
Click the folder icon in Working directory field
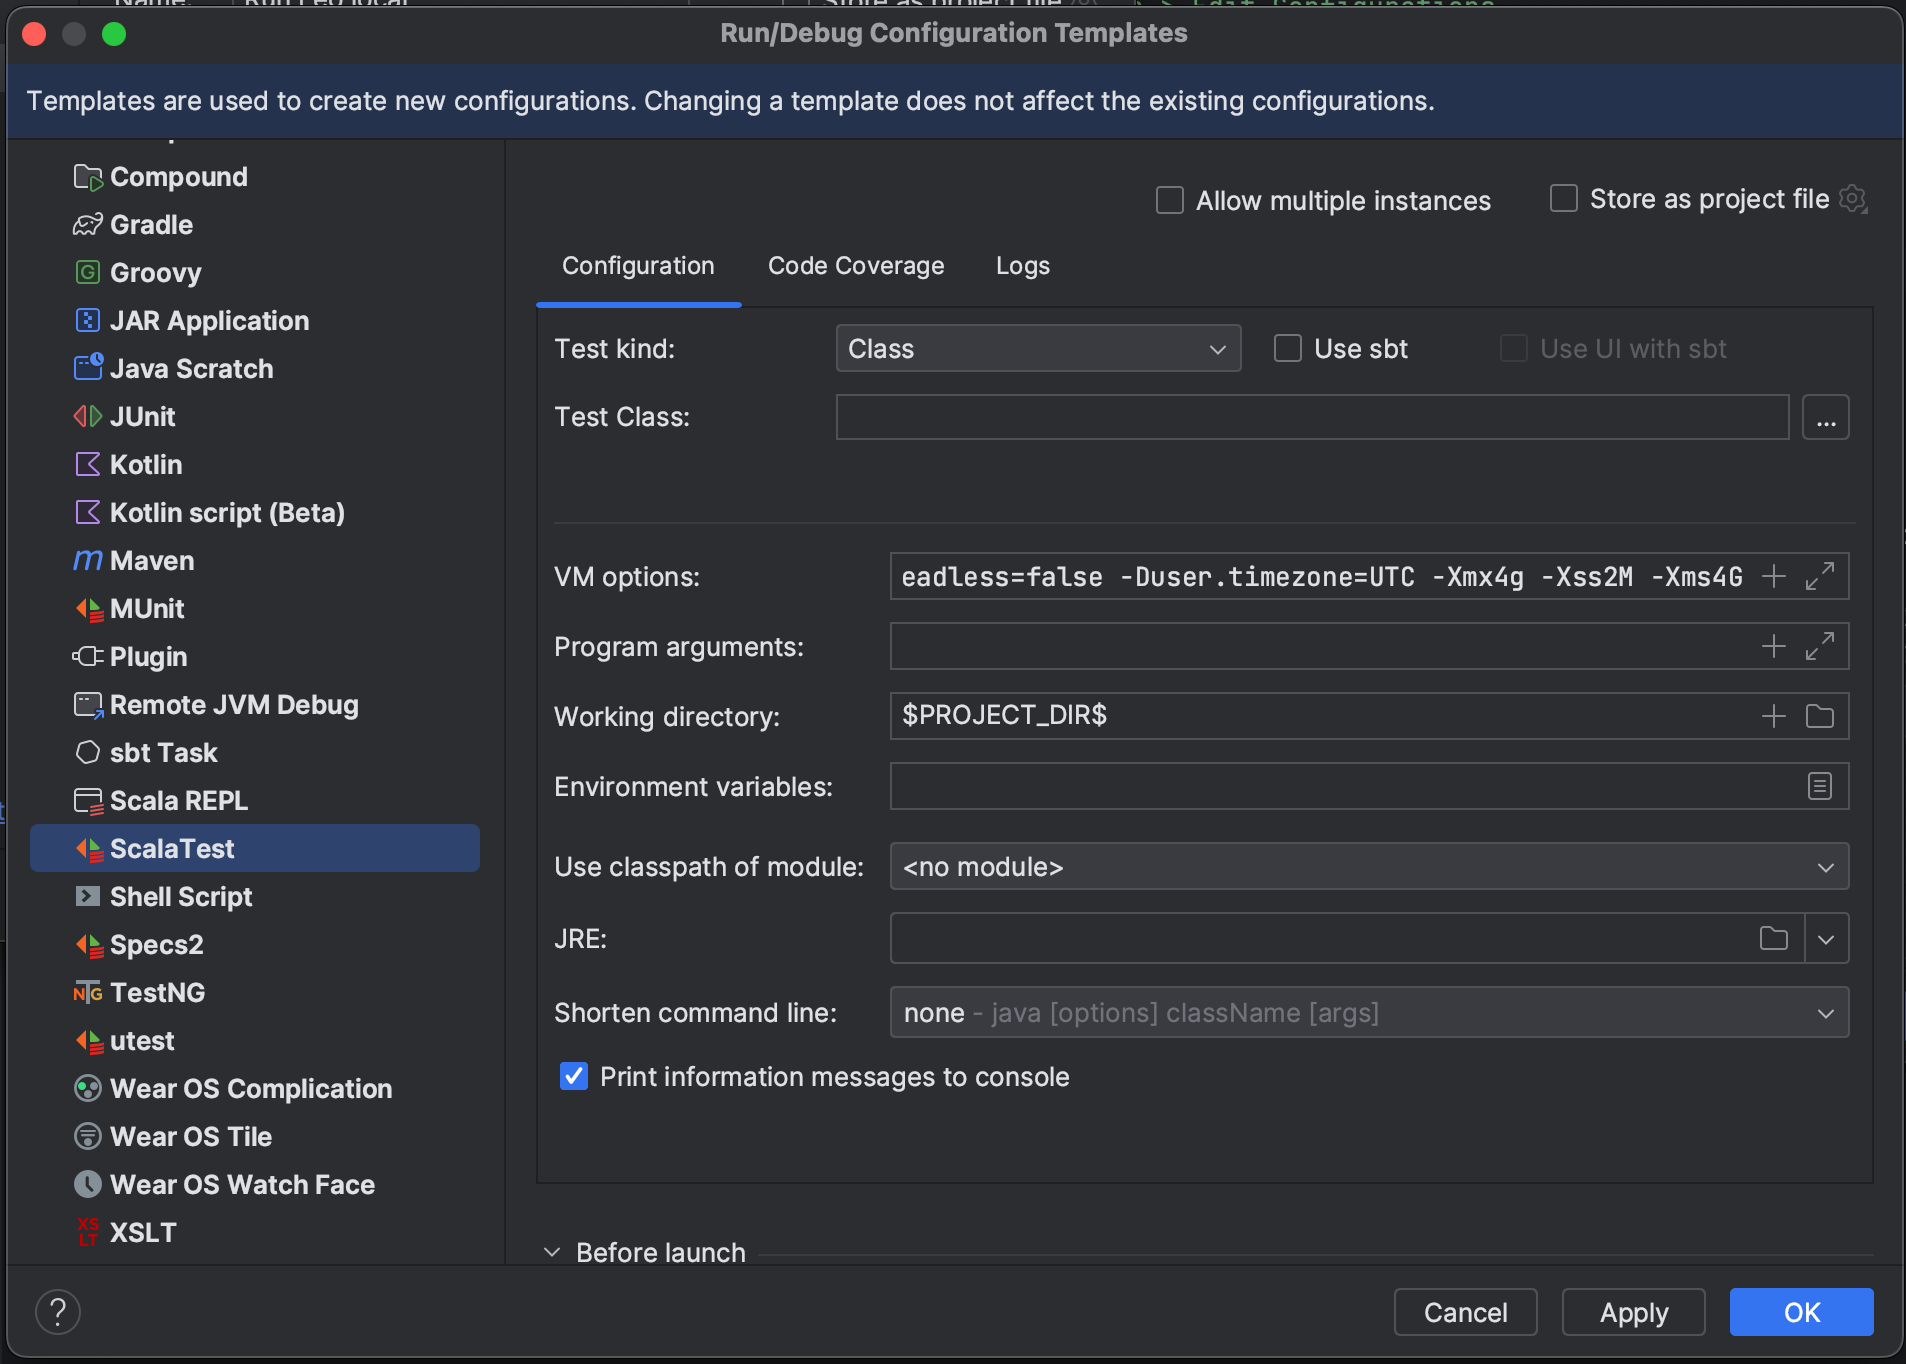coord(1819,716)
